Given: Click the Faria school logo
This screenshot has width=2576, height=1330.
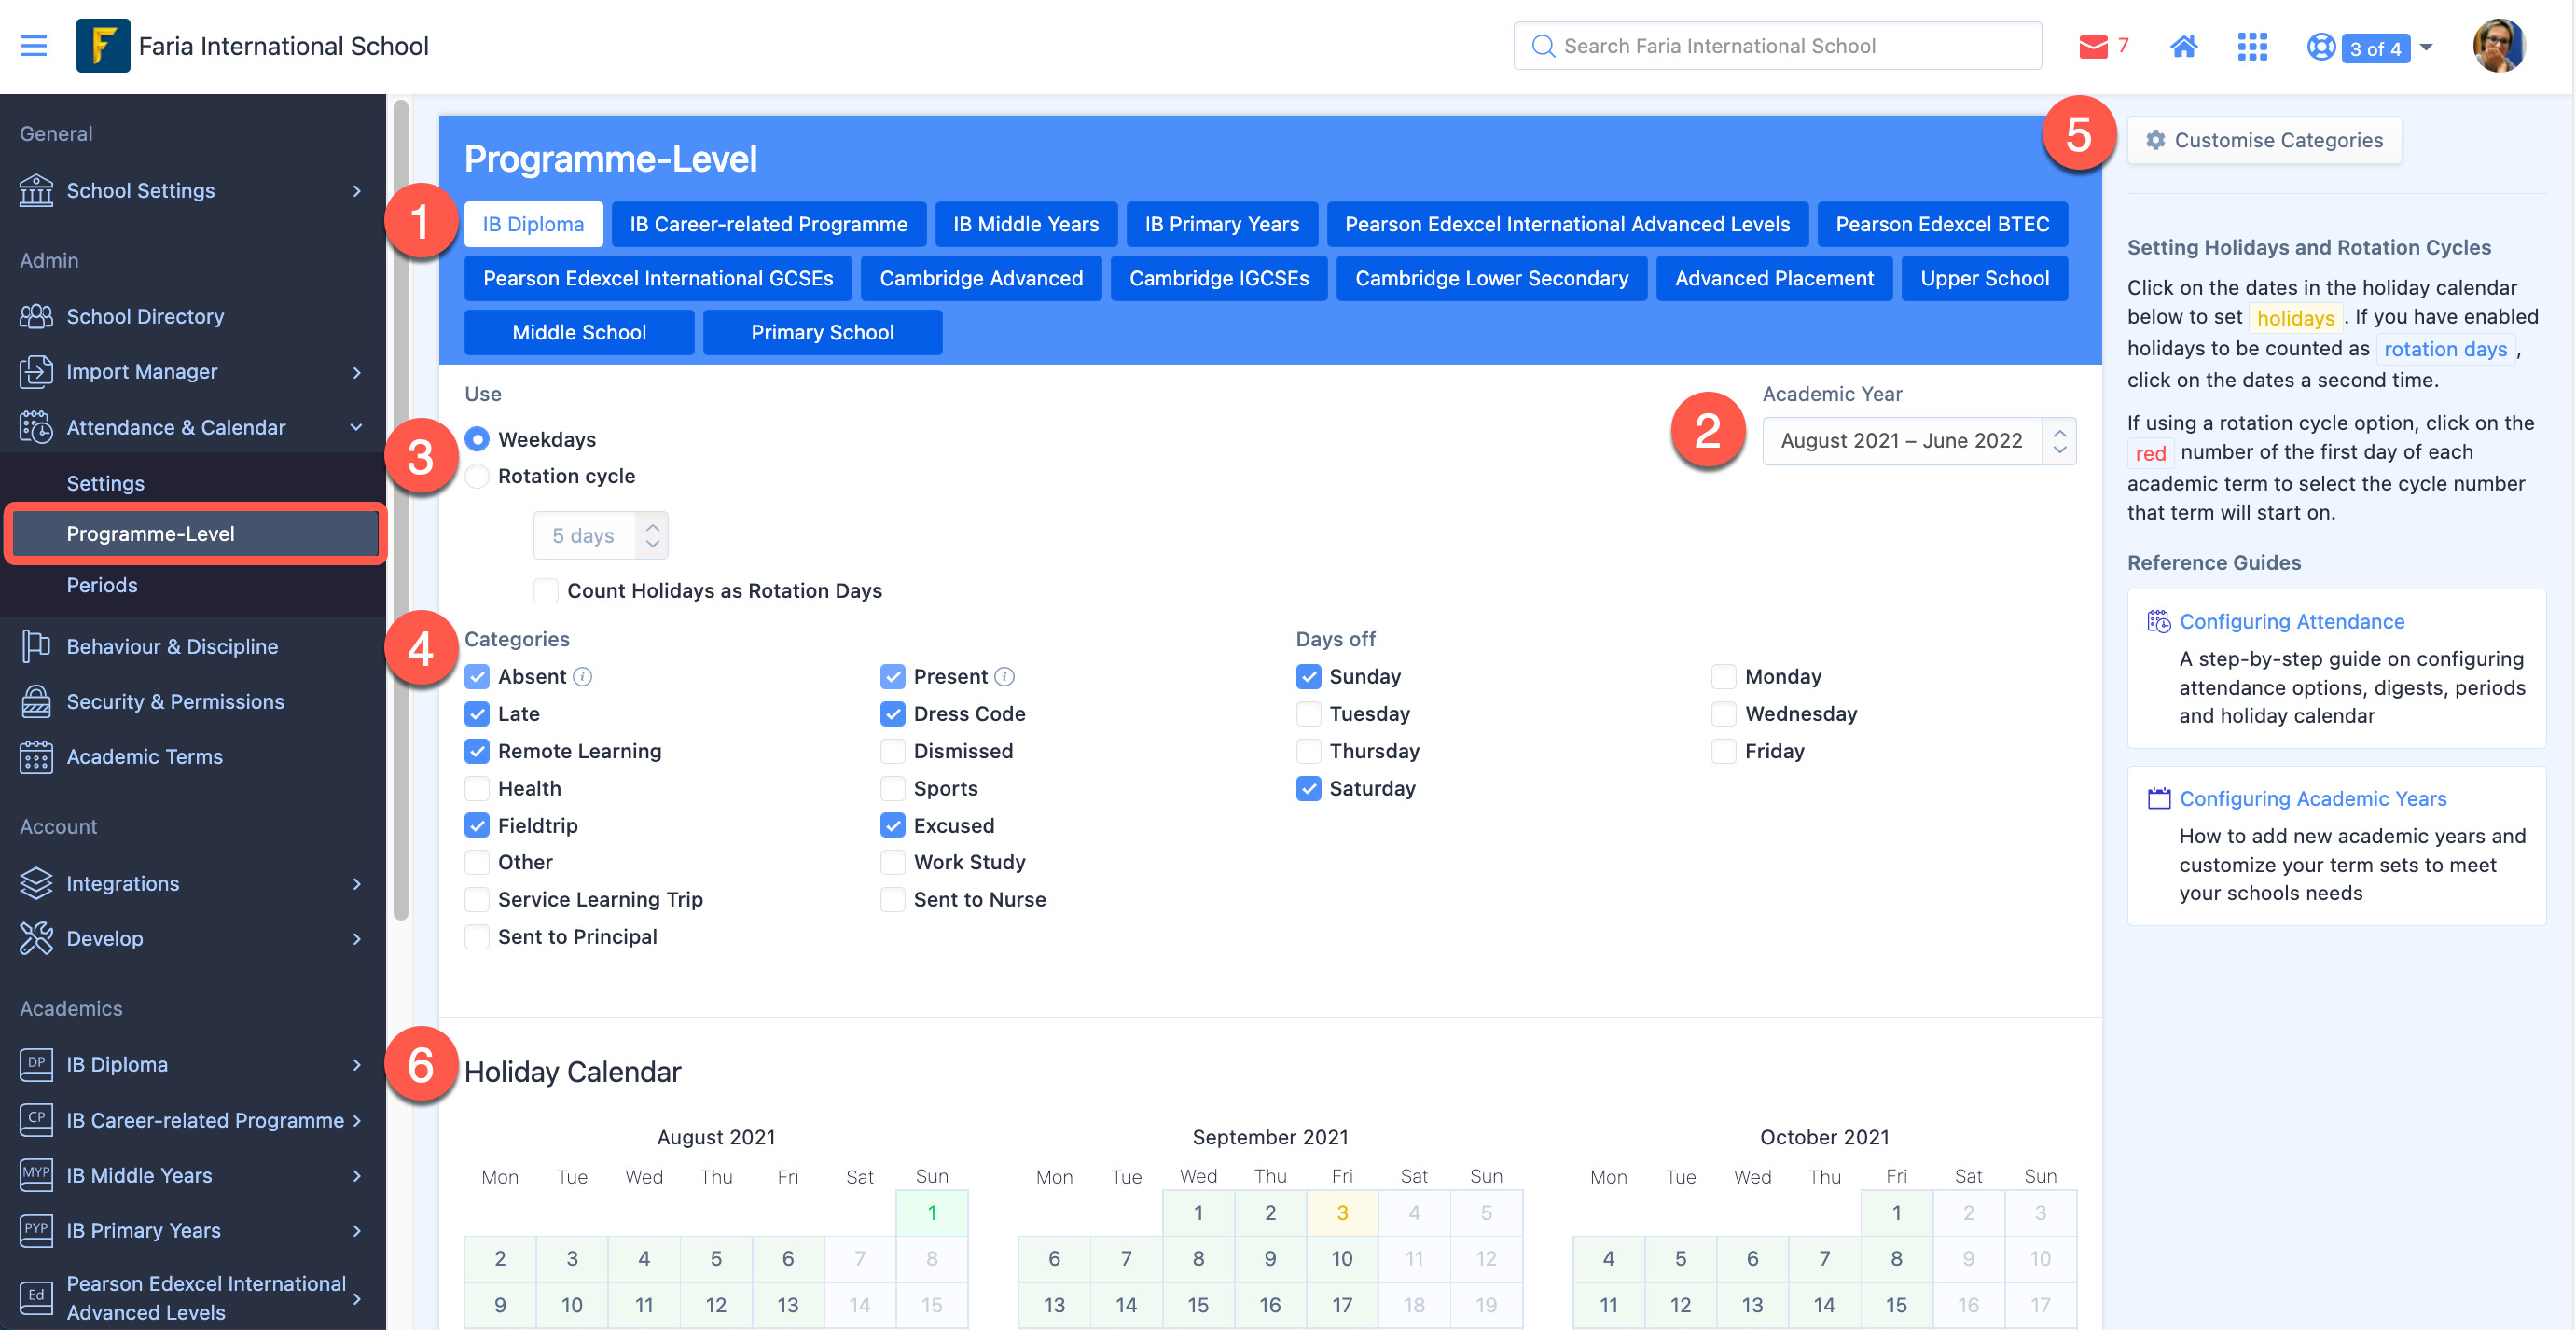Looking at the screenshot, I should tap(103, 46).
